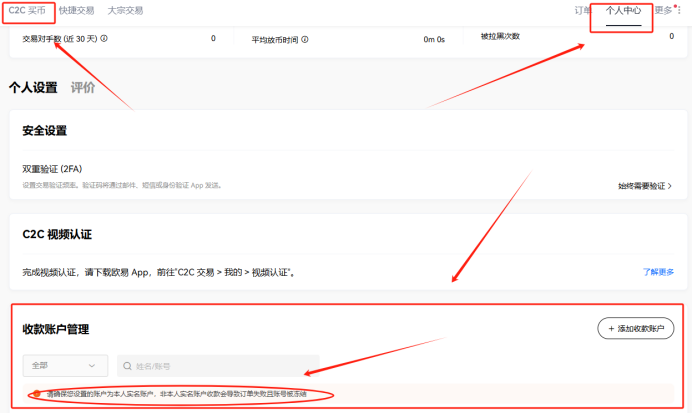Image resolution: width=693 pixels, height=413 pixels.
Task: Select 个人中心 in the top navigation
Action: pyautogui.click(x=623, y=10)
